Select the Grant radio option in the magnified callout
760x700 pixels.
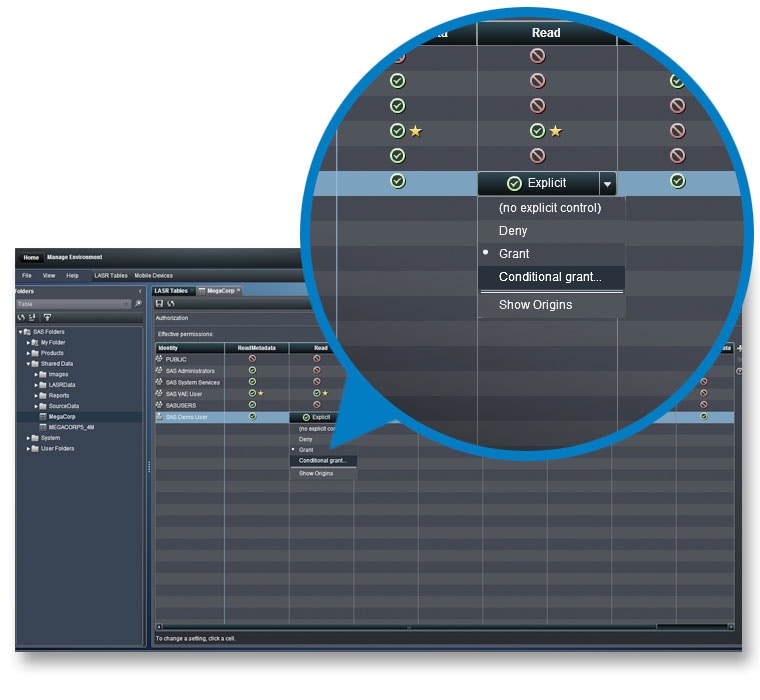point(514,254)
